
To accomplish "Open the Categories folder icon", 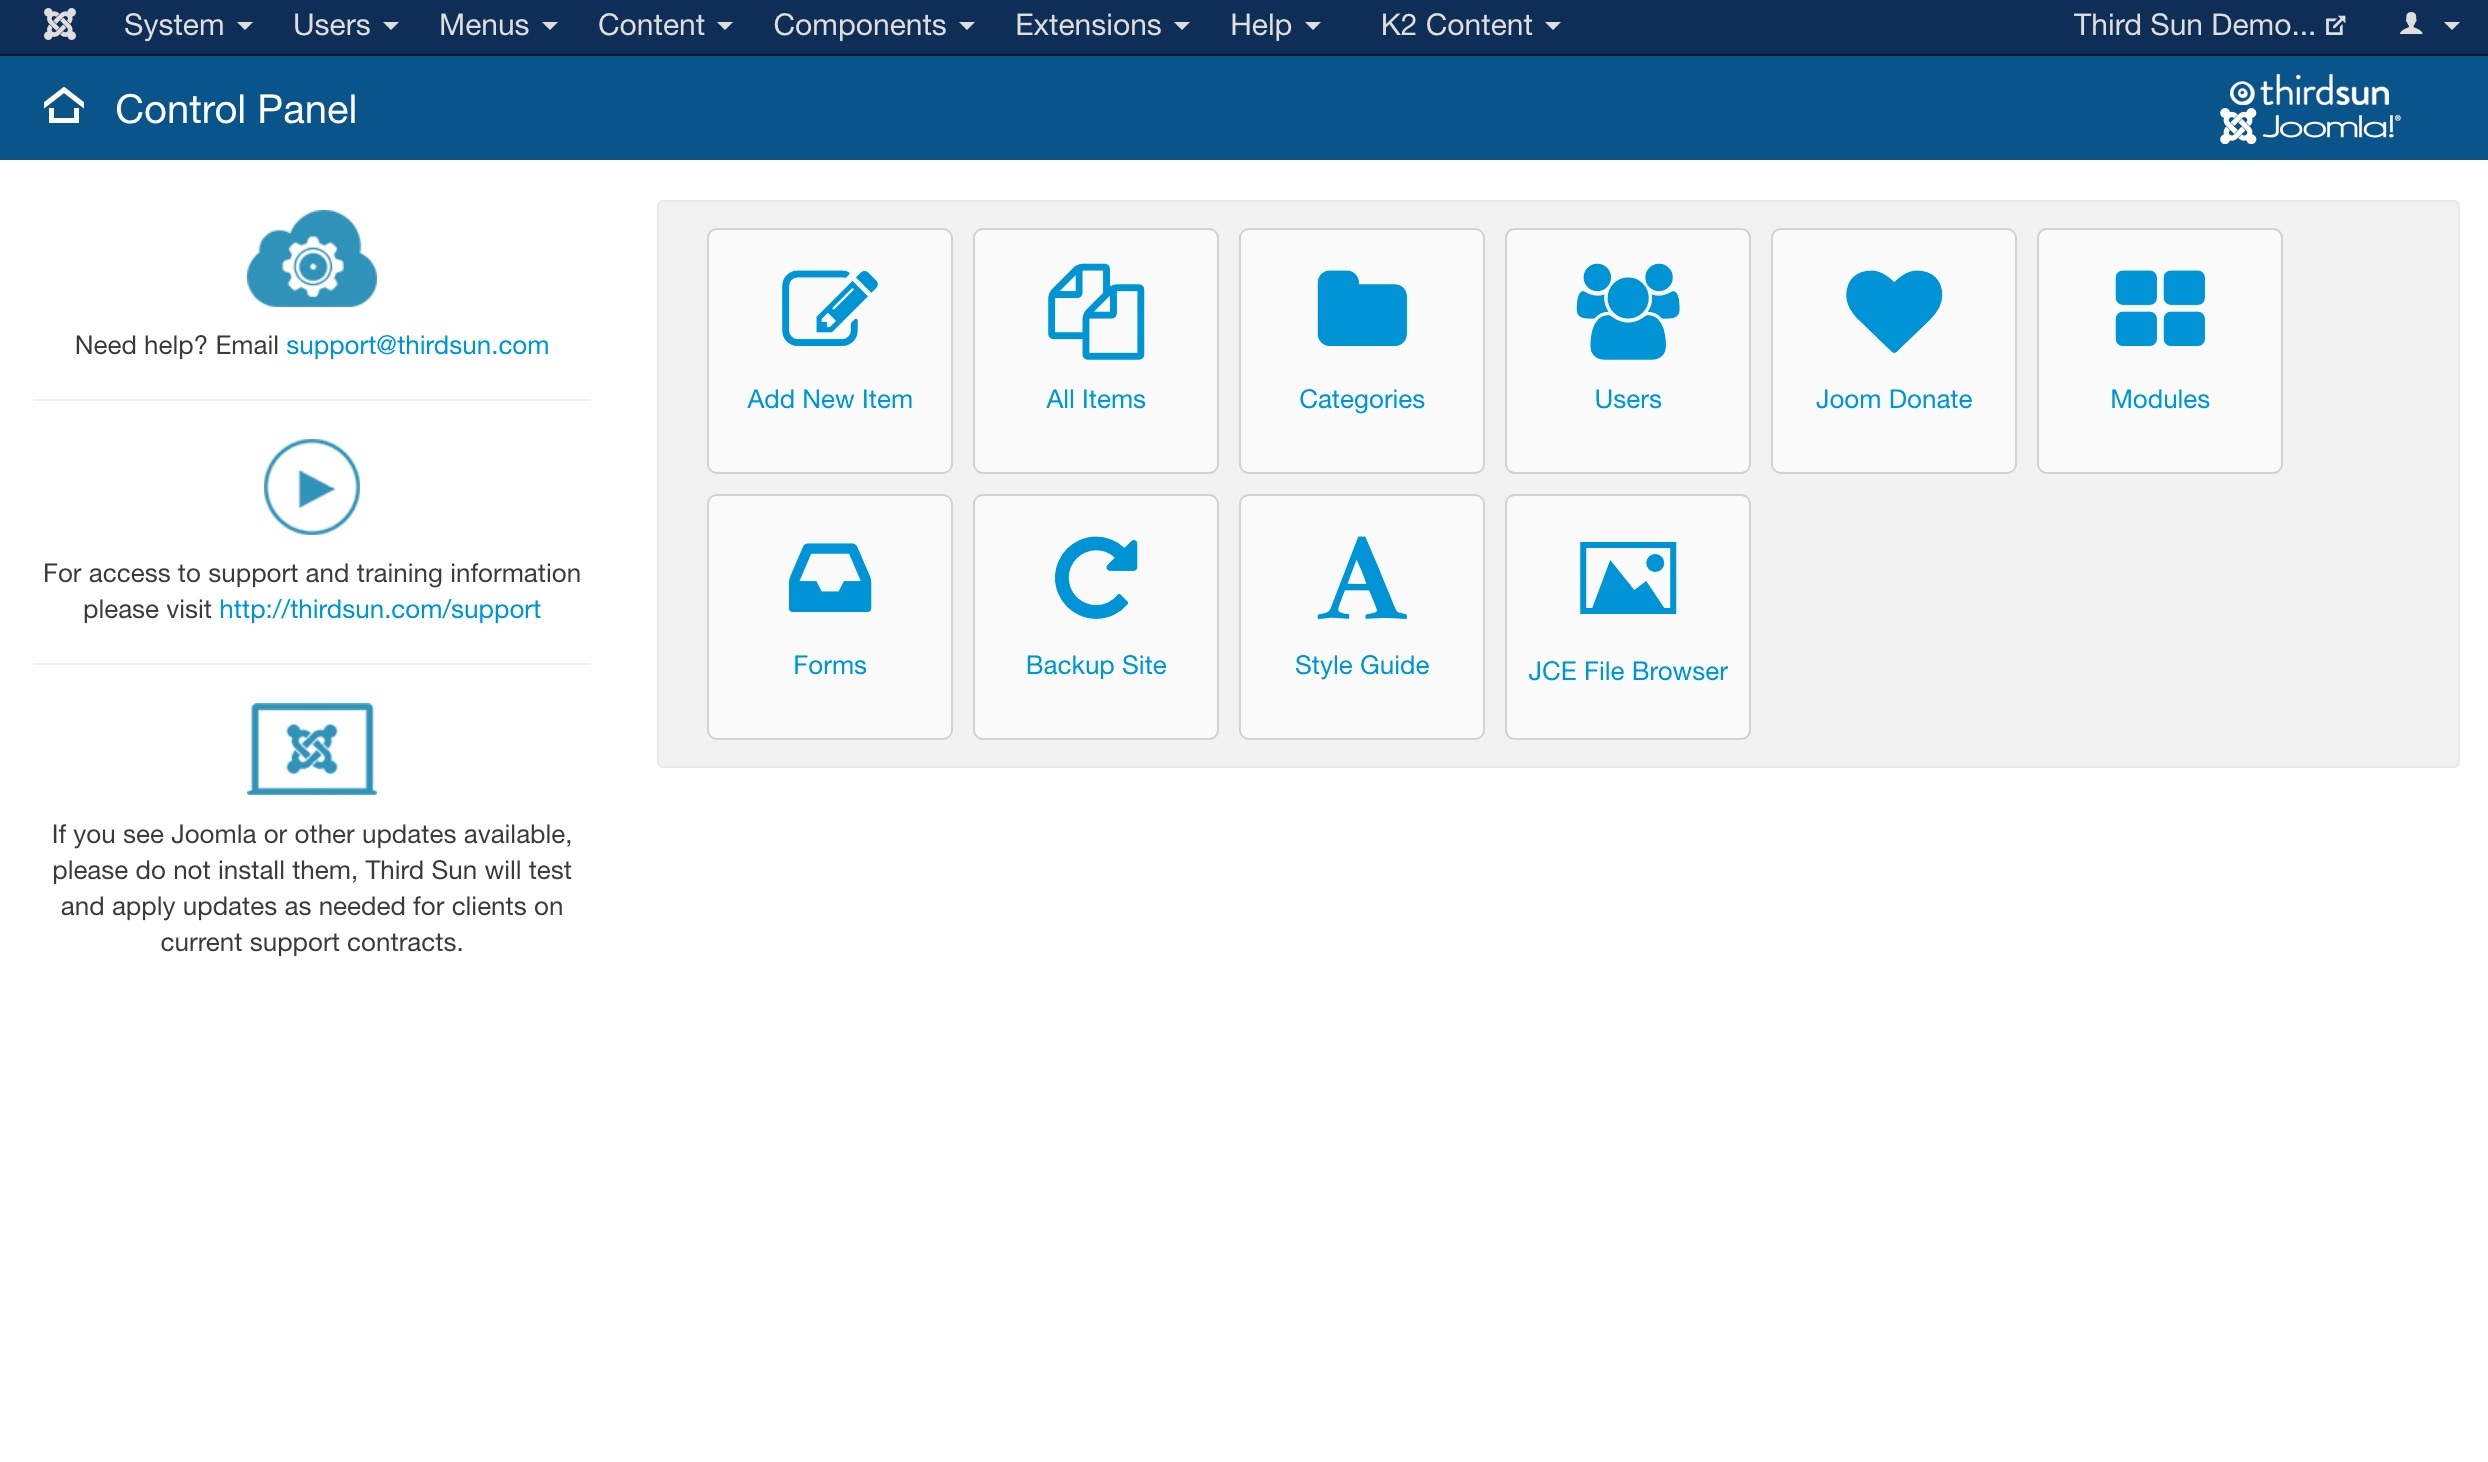I will pyautogui.click(x=1361, y=310).
